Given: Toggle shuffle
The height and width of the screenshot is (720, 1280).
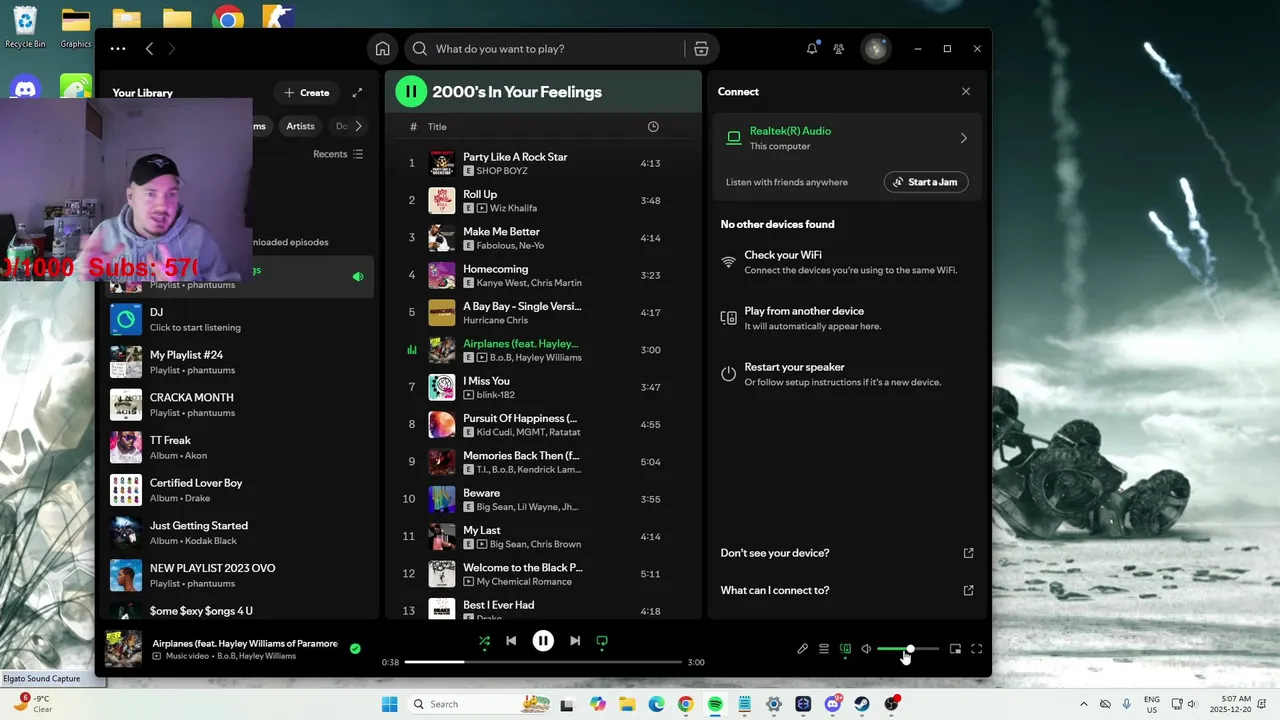Looking at the screenshot, I should click(x=484, y=641).
